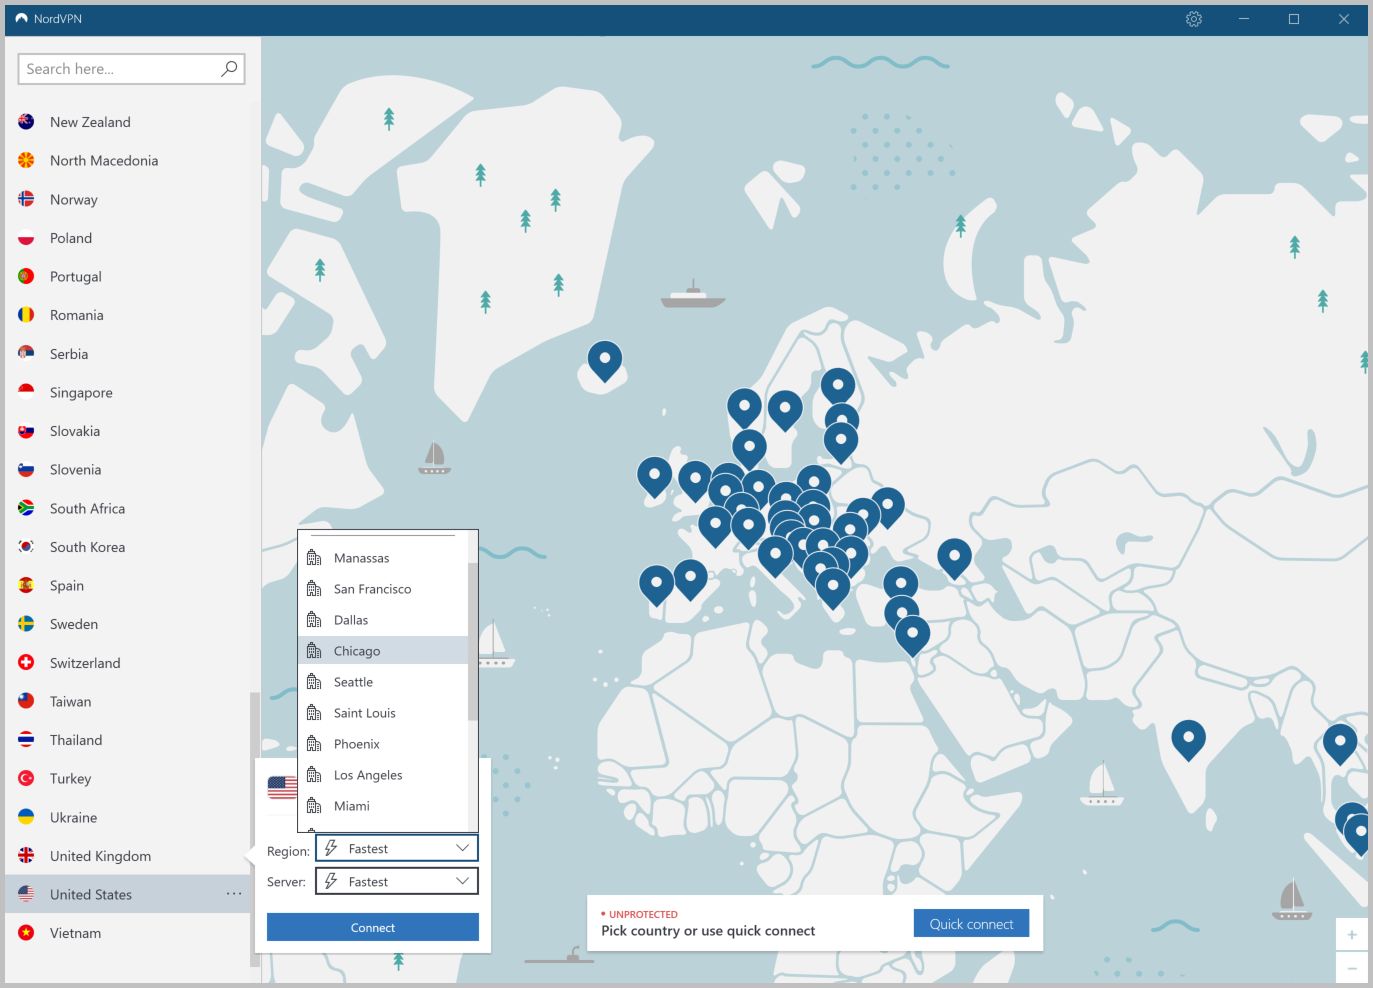Select the India server map pin
Image resolution: width=1373 pixels, height=988 pixels.
(x=1188, y=740)
